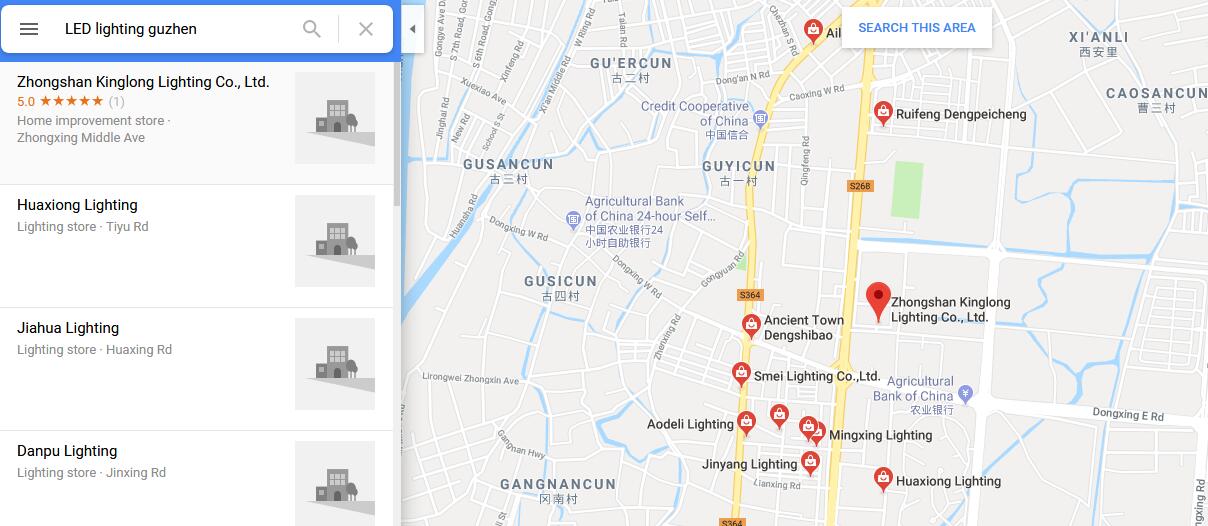
Task: Open the hamburger main menu
Action: point(29,29)
